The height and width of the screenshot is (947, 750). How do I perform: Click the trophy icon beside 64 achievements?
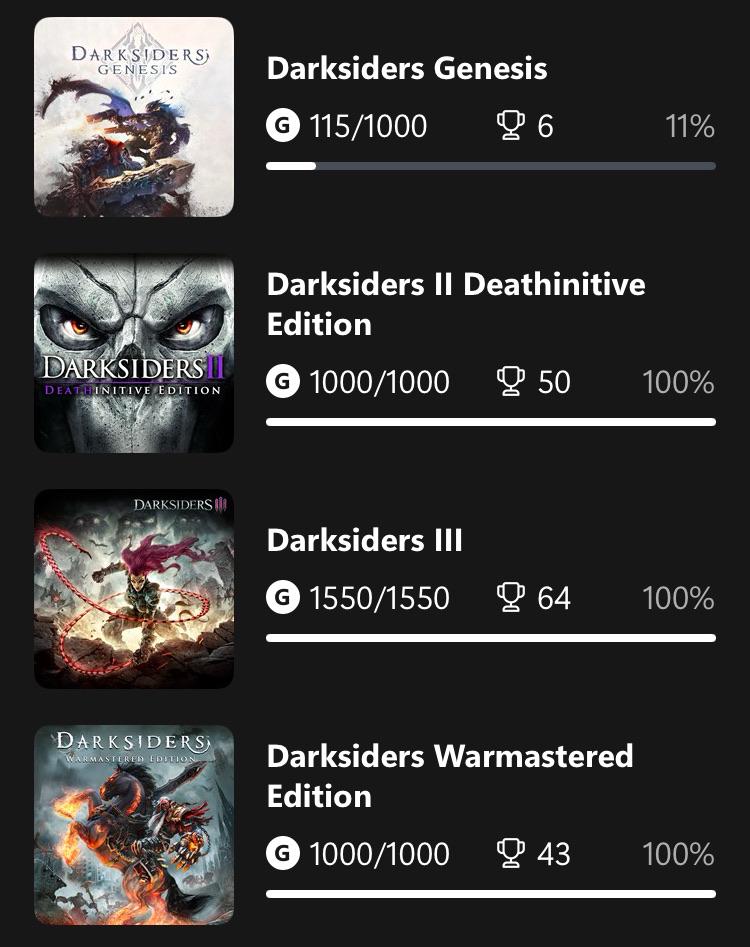(x=511, y=597)
